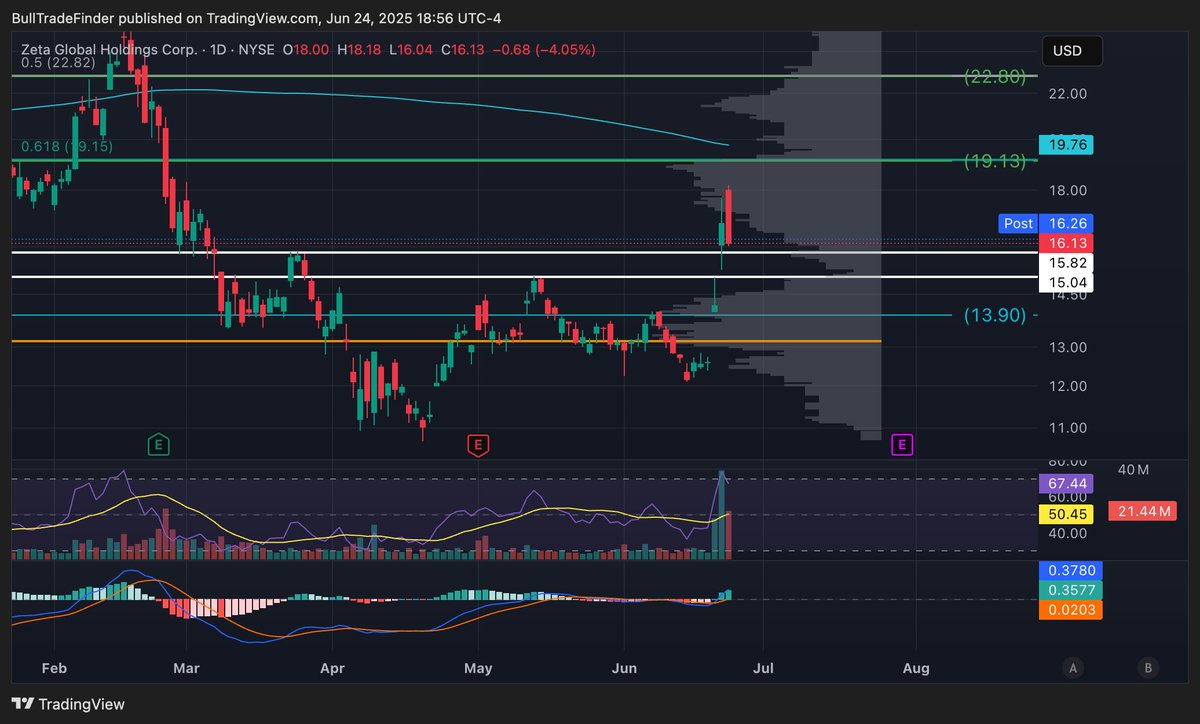The image size is (1200, 724).
Task: Click the −0.68 (−4.05%) change value
Action: click(x=545, y=49)
